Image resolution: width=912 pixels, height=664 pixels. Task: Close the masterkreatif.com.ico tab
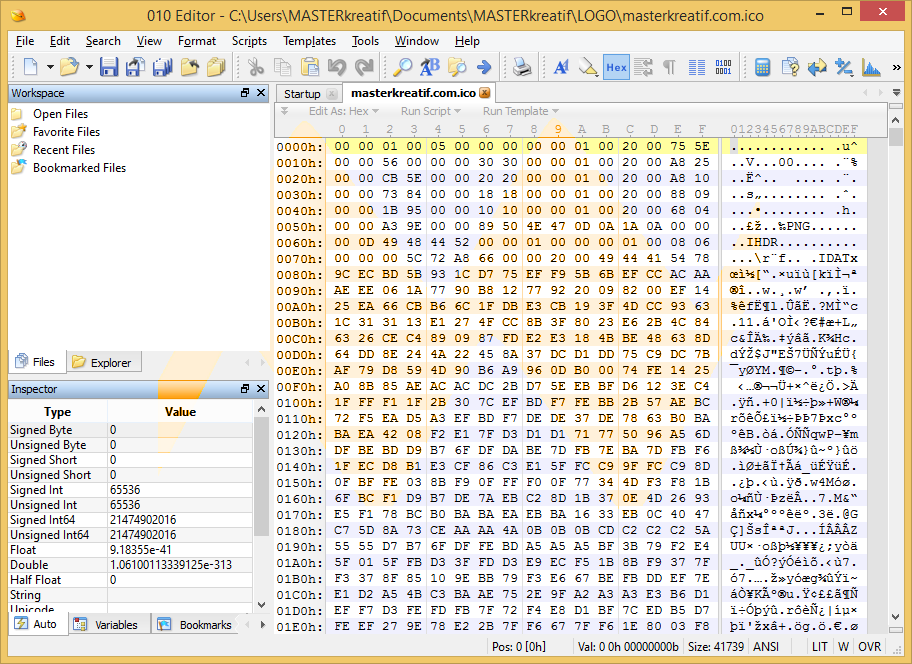(484, 92)
